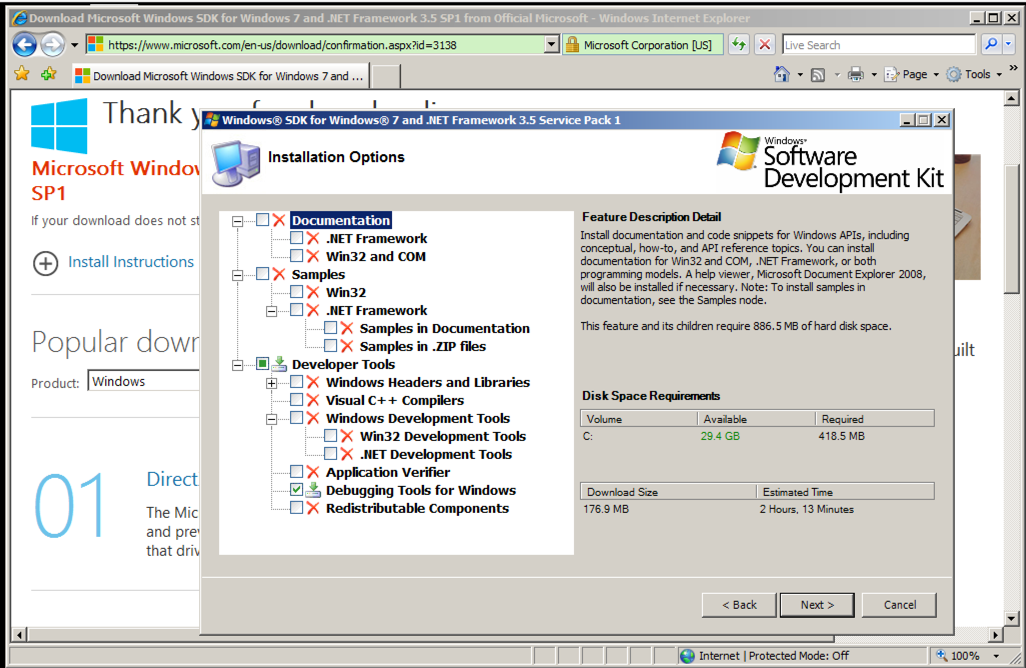Enable the Documentation checkbox
Screen dimensions: 1026x668
pyautogui.click(x=262, y=220)
